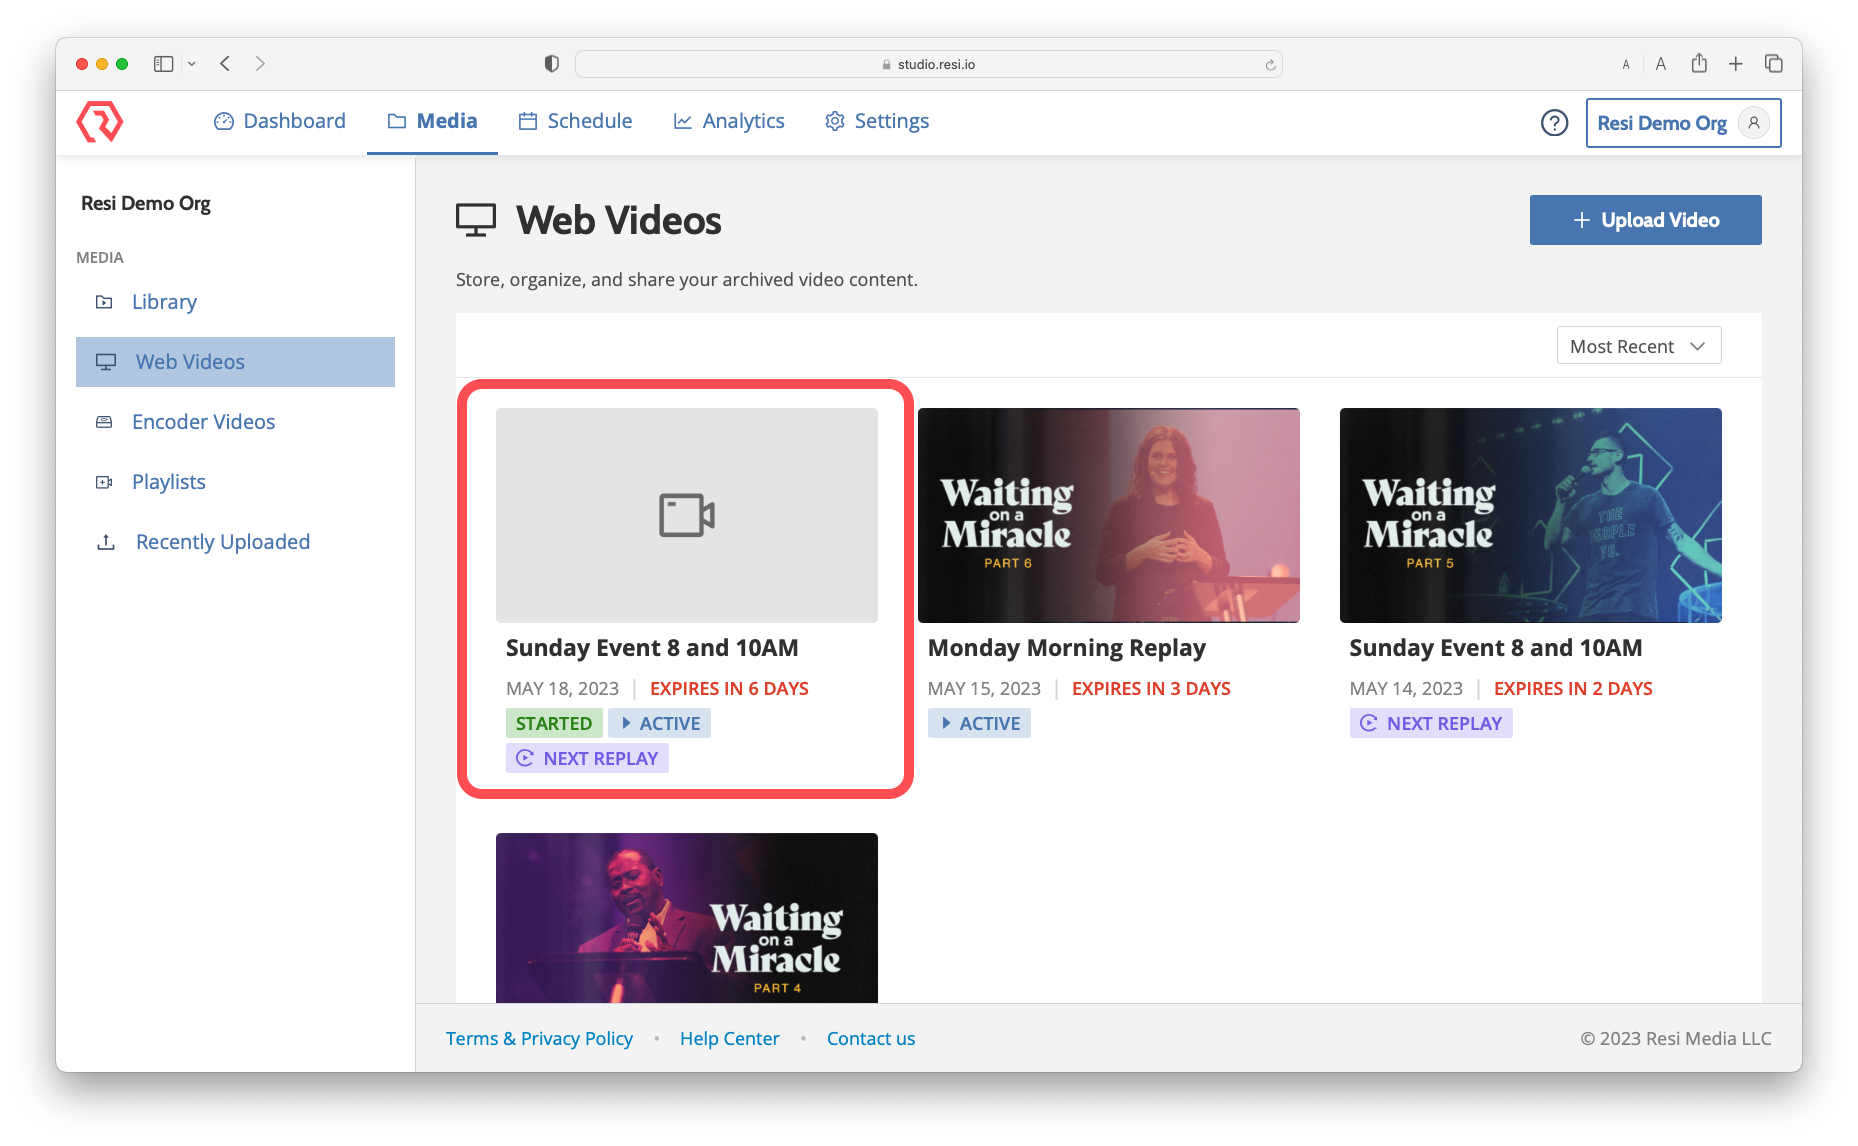Switch to the Analytics tab
The image size is (1858, 1146).
point(729,121)
